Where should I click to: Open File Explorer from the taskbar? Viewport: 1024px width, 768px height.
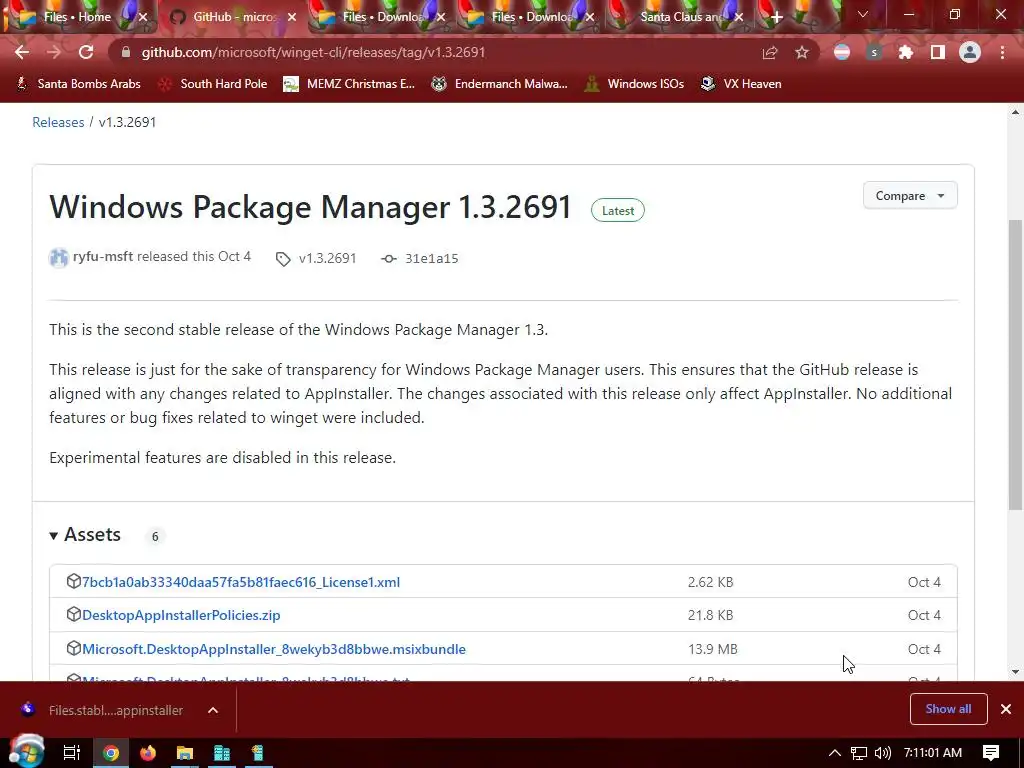185,753
